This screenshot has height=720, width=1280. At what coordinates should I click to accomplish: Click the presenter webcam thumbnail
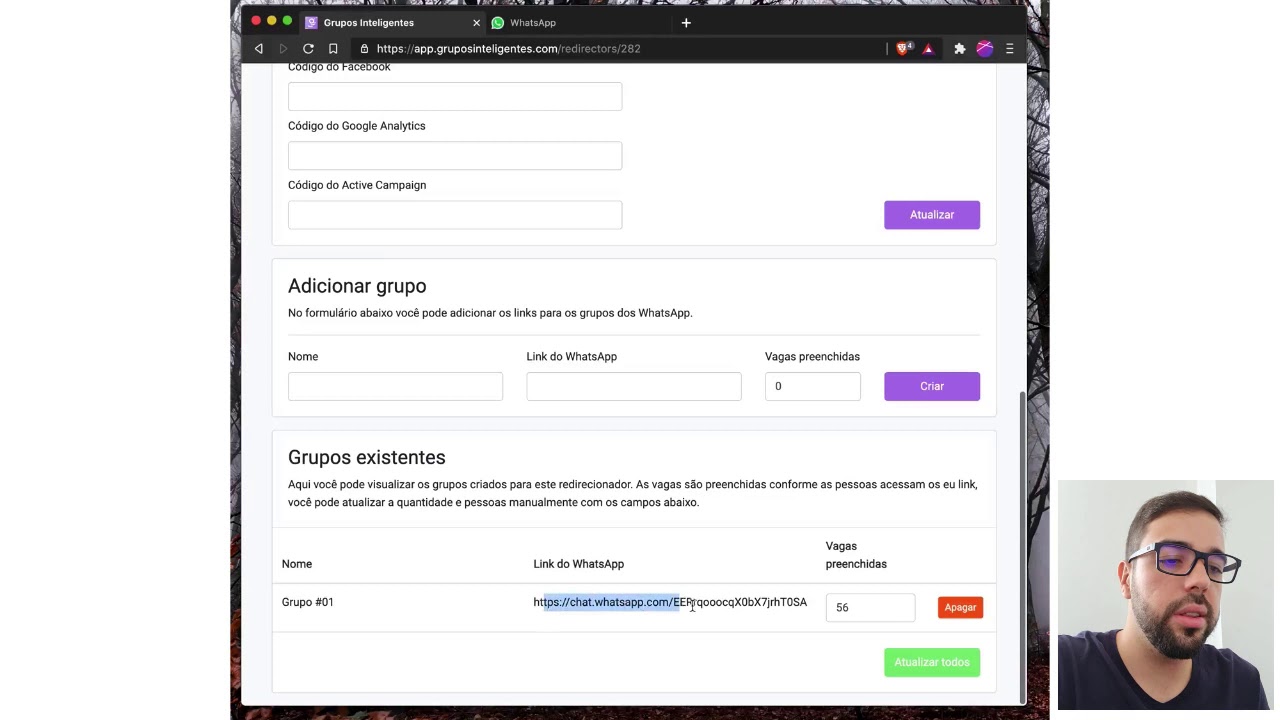pyautogui.click(x=1165, y=596)
